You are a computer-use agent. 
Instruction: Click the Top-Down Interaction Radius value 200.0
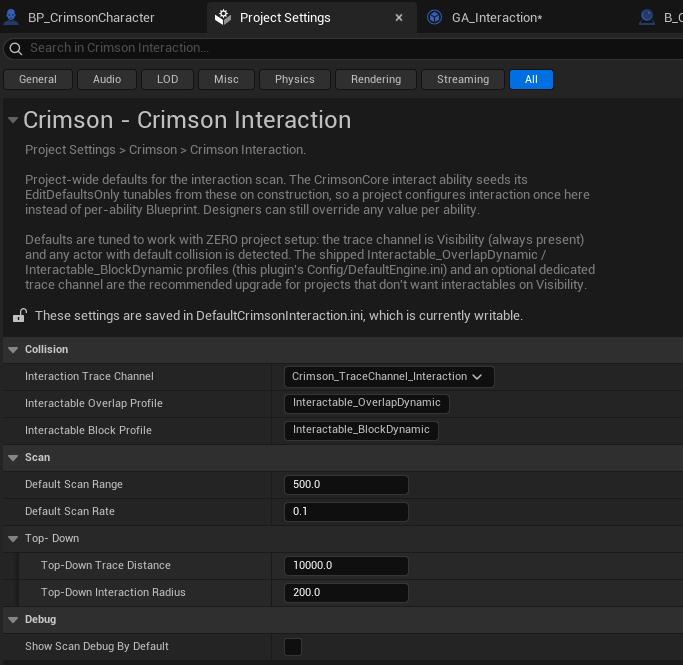346,593
